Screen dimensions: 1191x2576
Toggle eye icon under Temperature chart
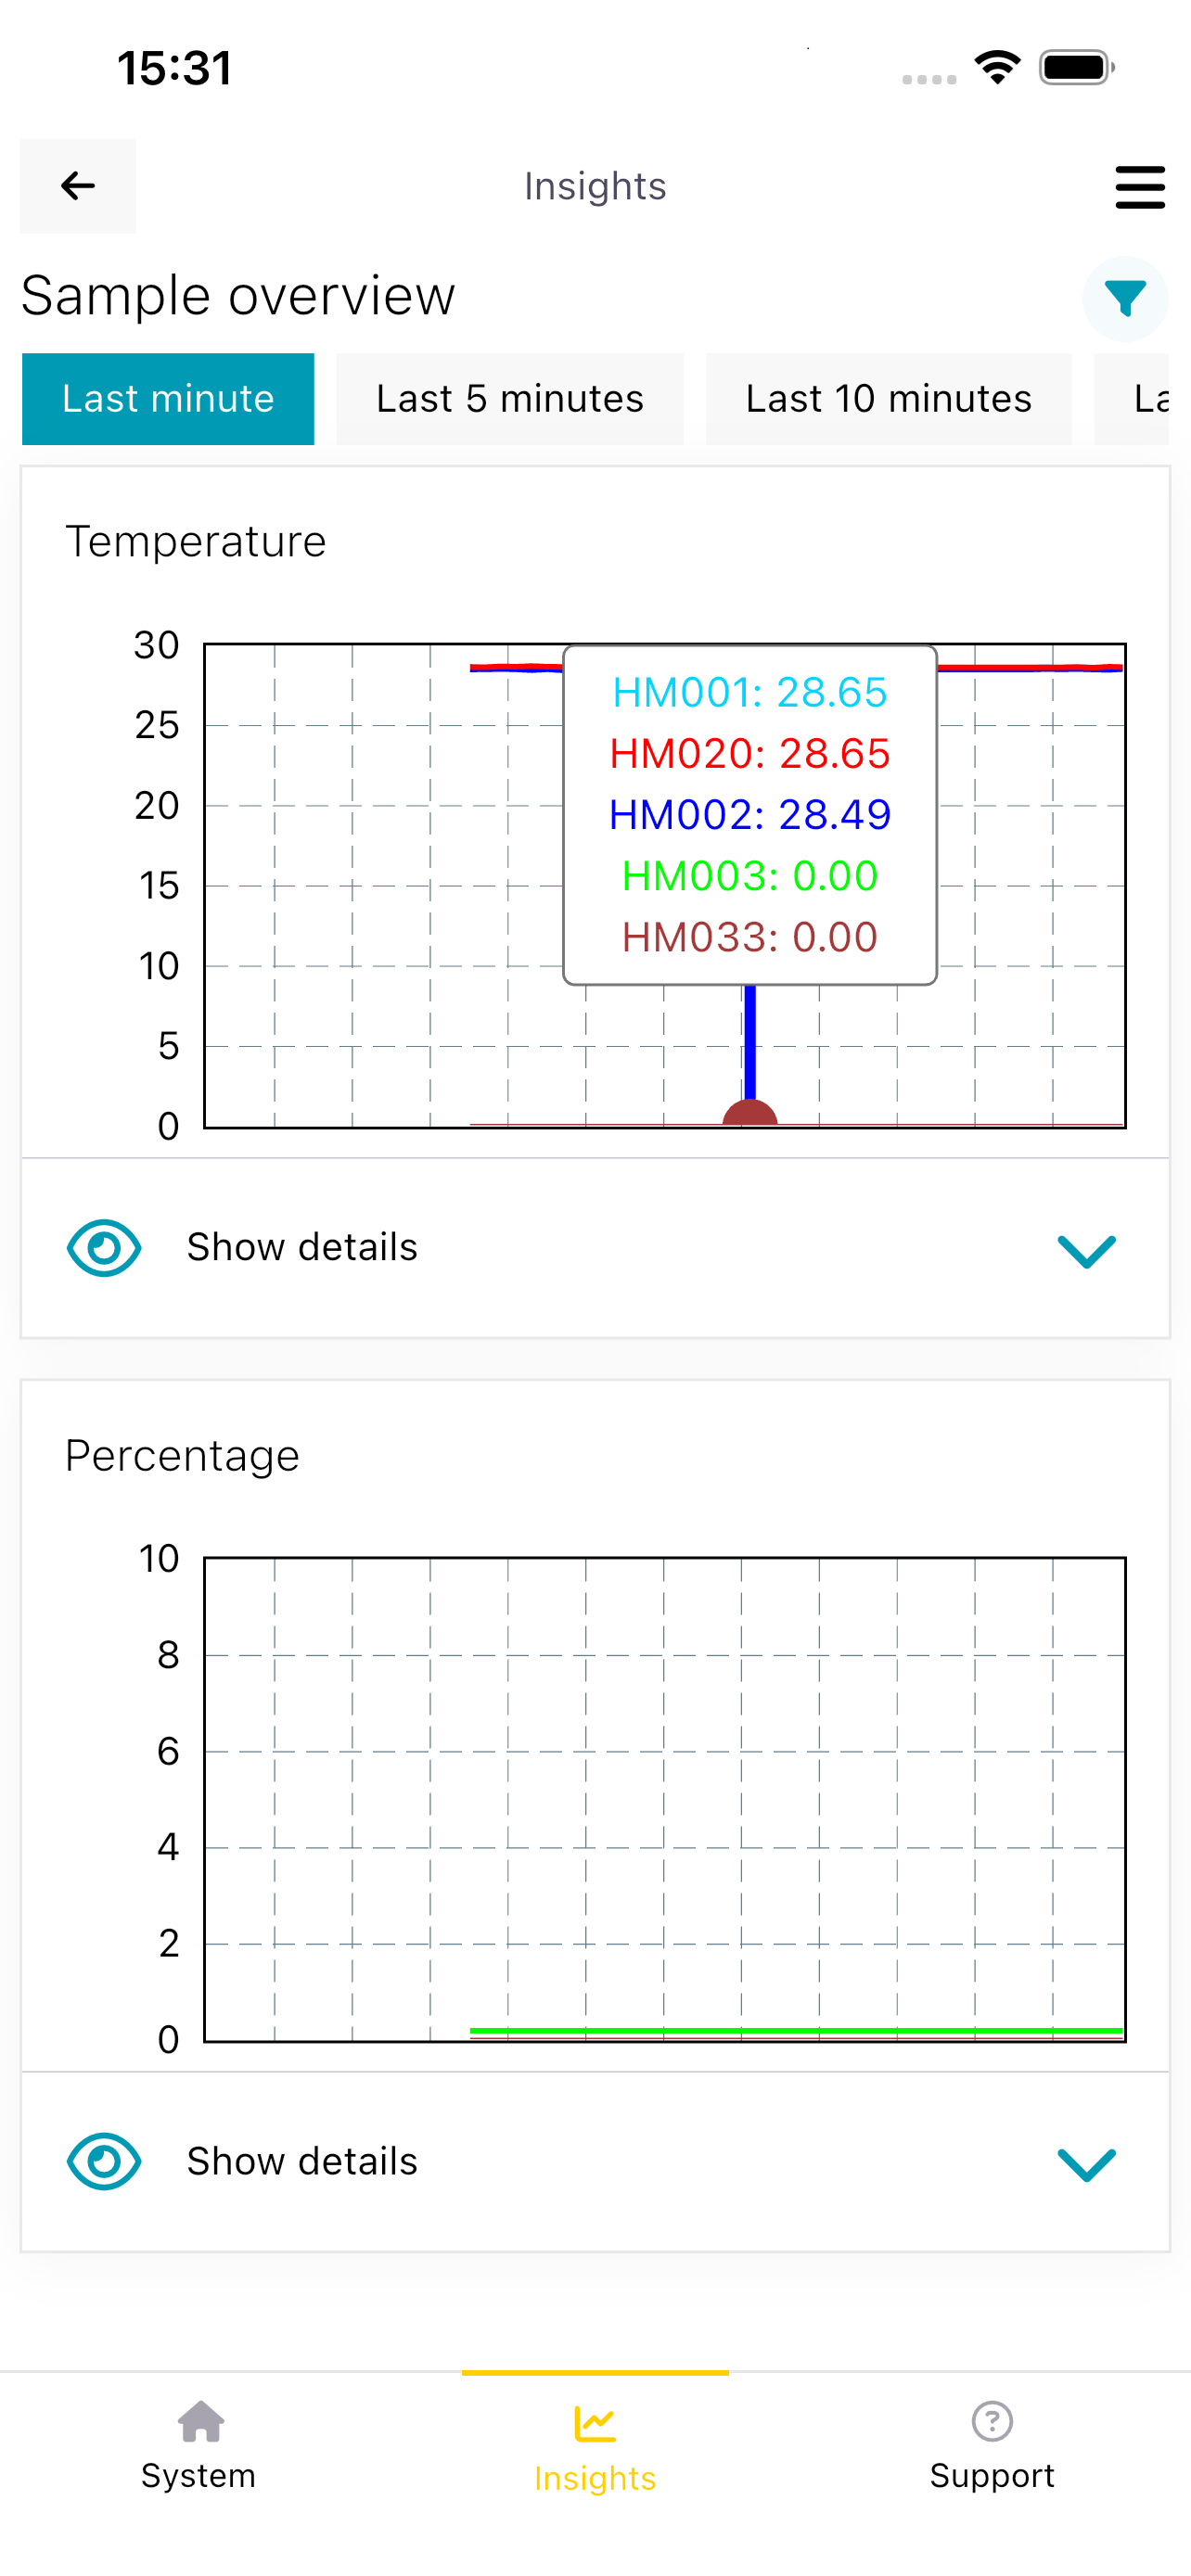tap(104, 1248)
